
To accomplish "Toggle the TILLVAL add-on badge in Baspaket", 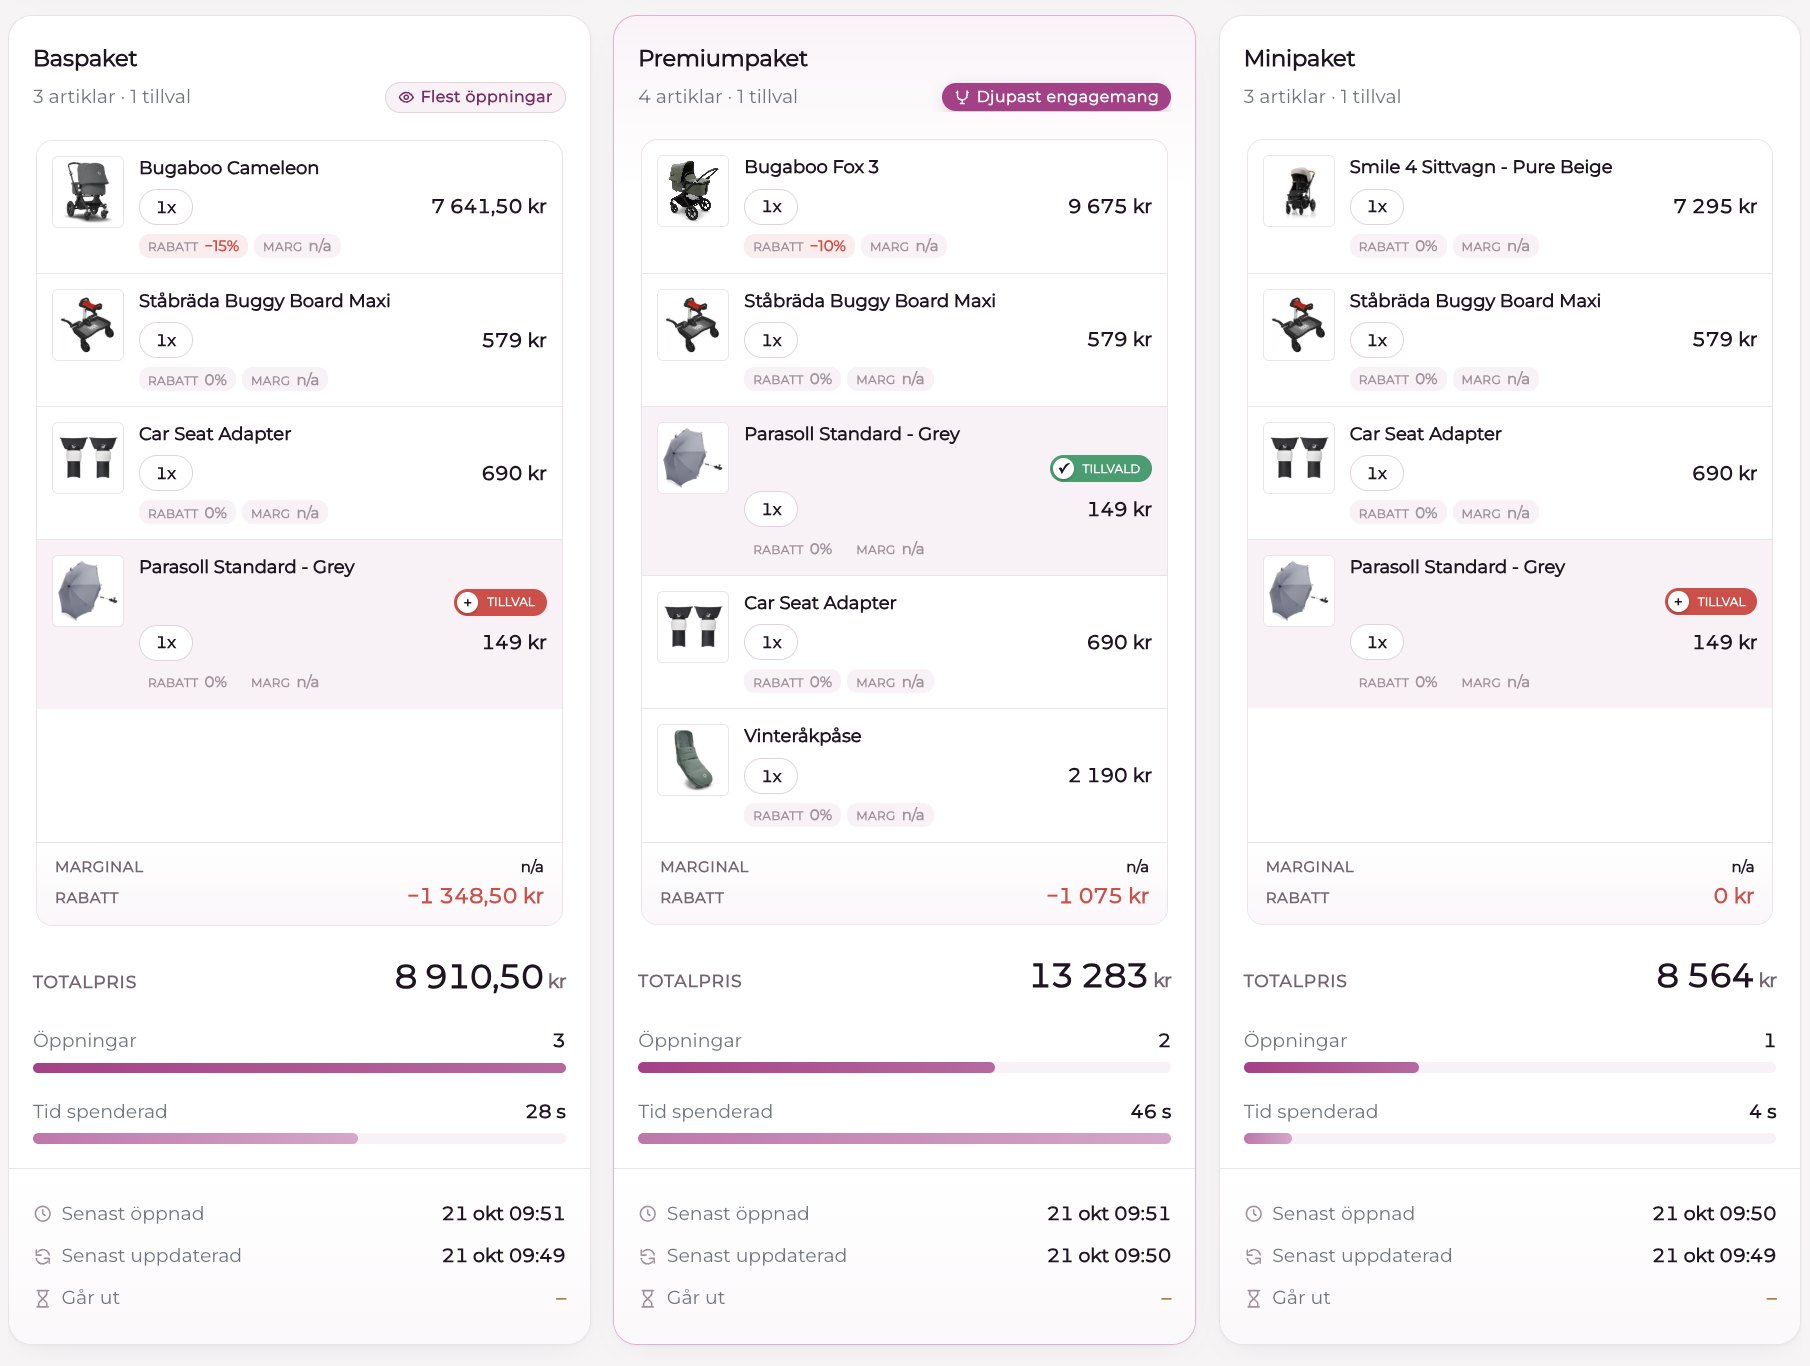I will click(x=500, y=602).
